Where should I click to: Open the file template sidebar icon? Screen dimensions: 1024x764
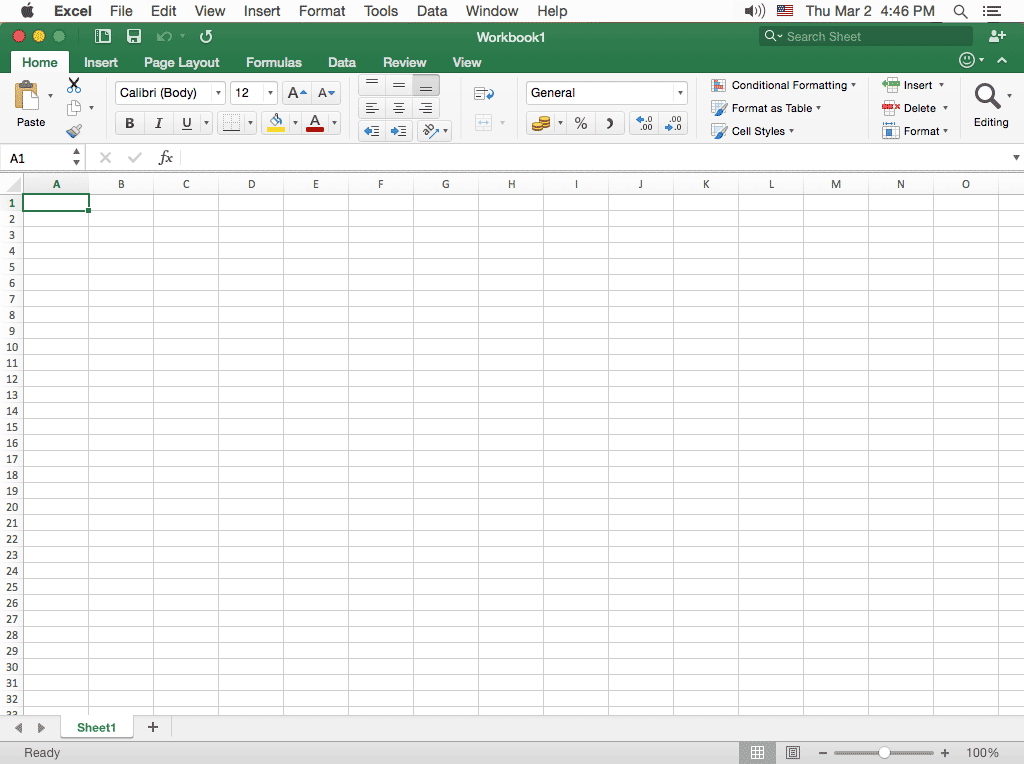point(103,37)
